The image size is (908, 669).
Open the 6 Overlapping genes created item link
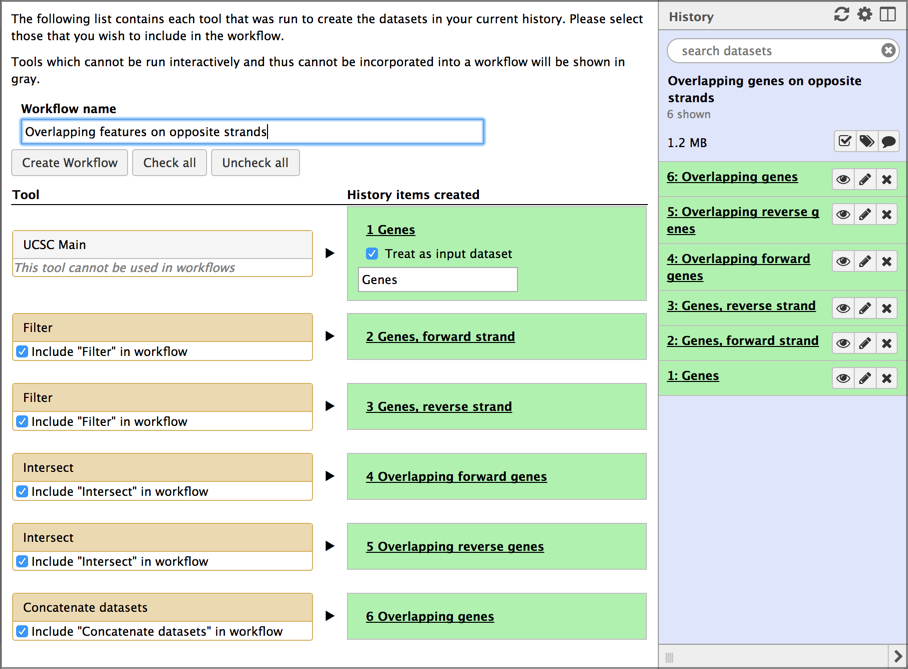click(430, 616)
